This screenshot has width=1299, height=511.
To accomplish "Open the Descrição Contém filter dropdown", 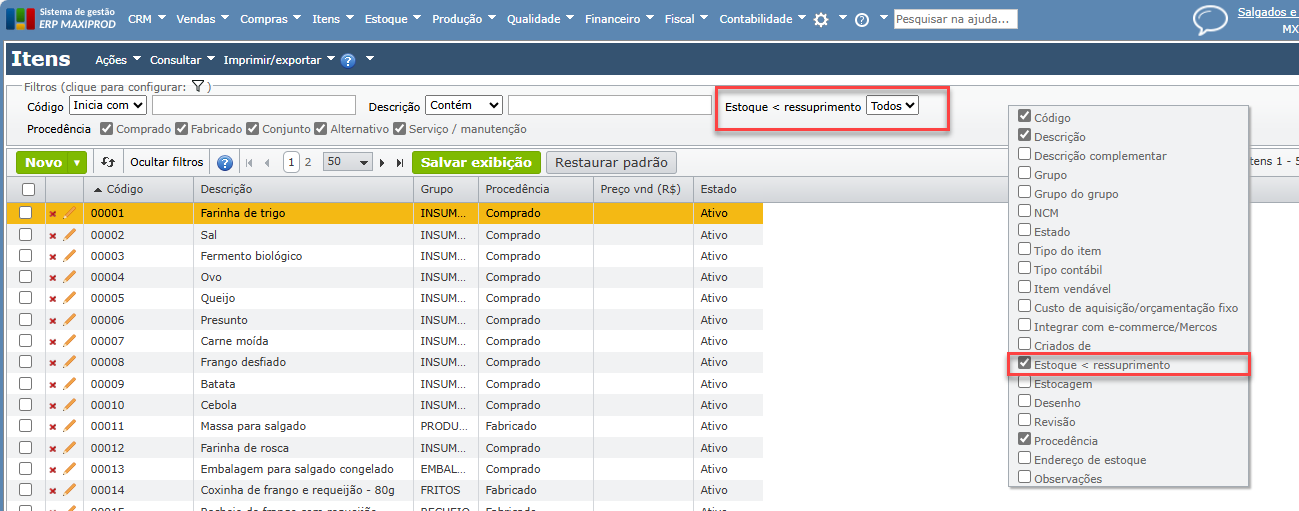I will click(x=464, y=105).
